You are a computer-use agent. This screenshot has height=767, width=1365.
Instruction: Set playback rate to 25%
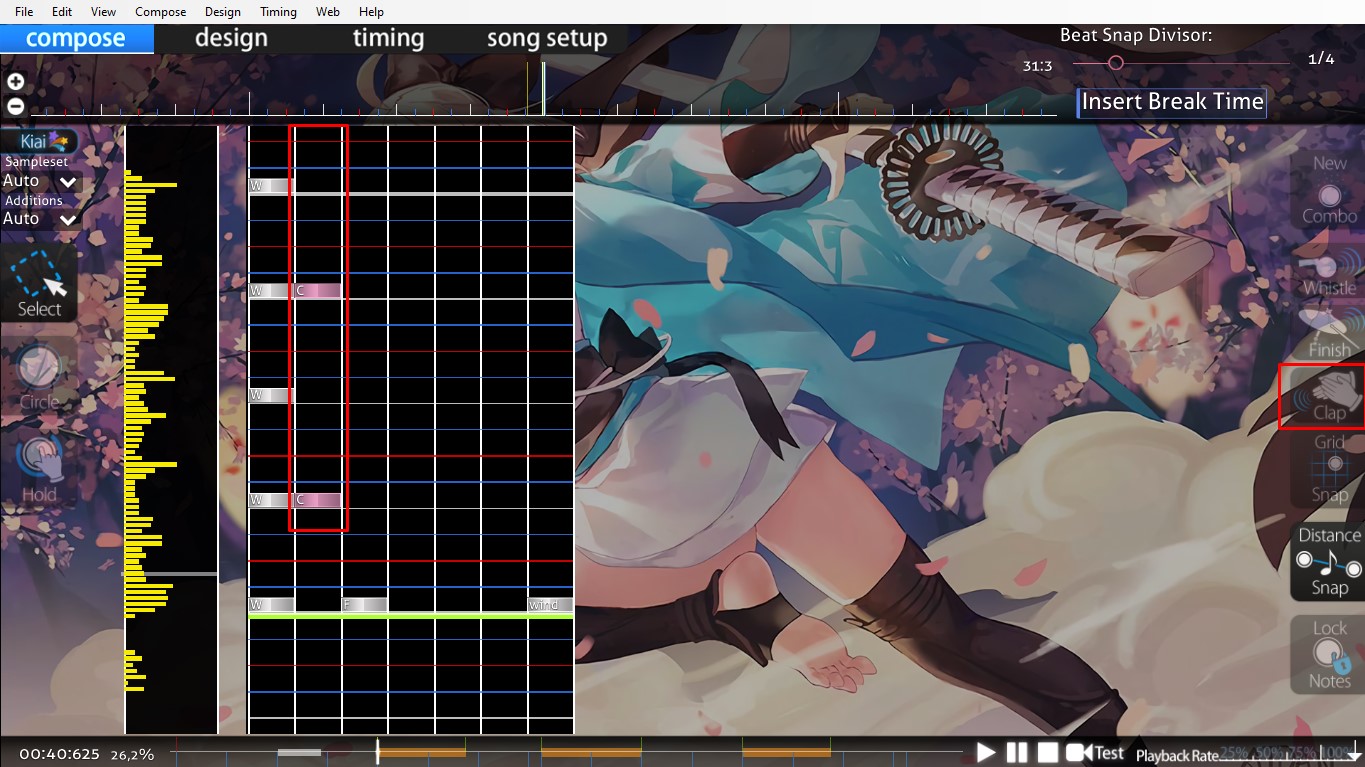(1234, 752)
